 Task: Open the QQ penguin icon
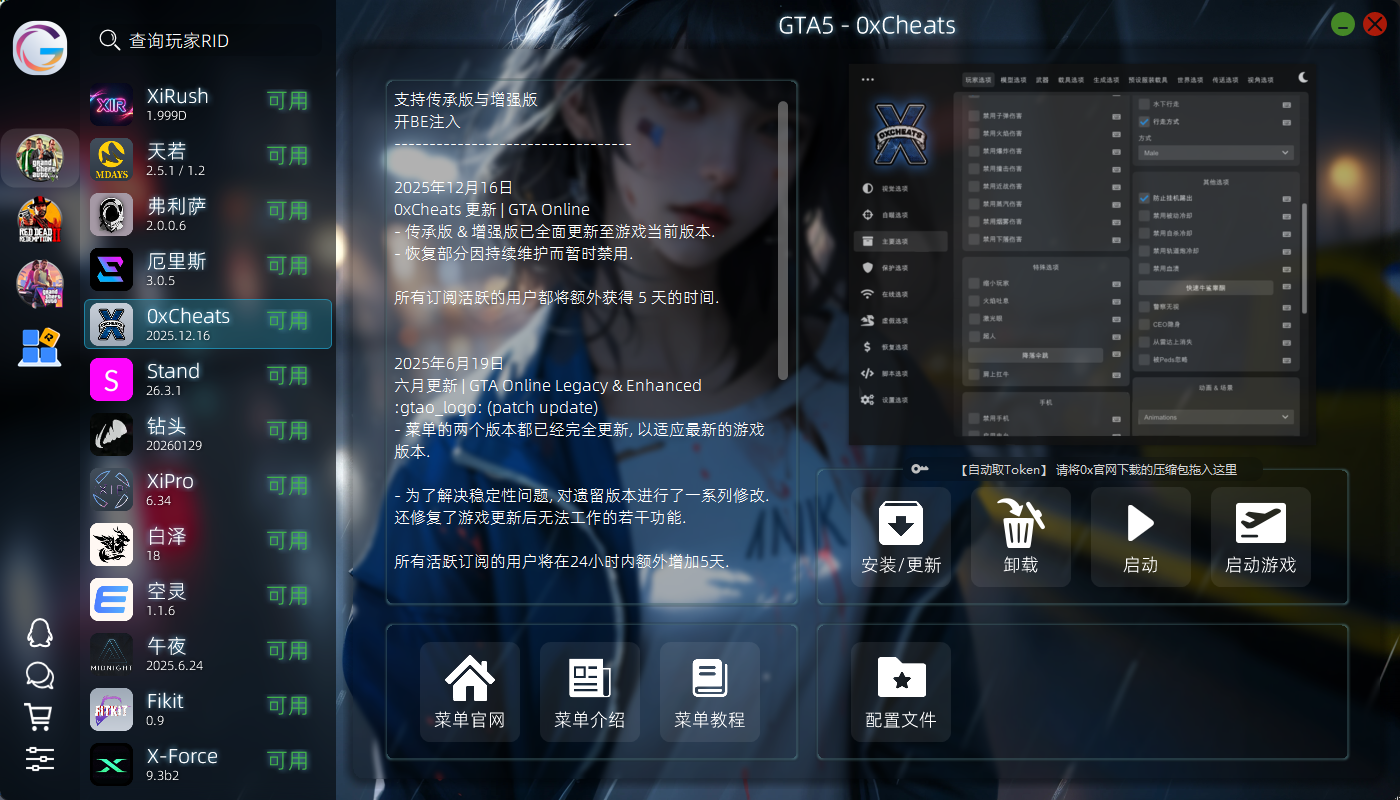(39, 633)
